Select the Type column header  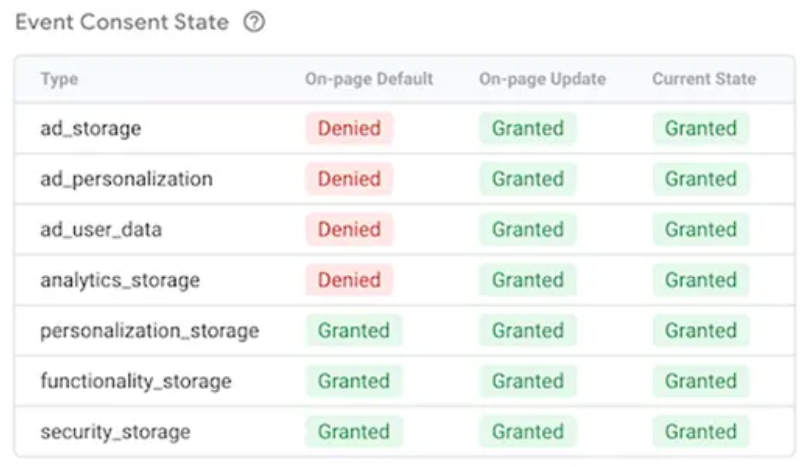pos(59,79)
